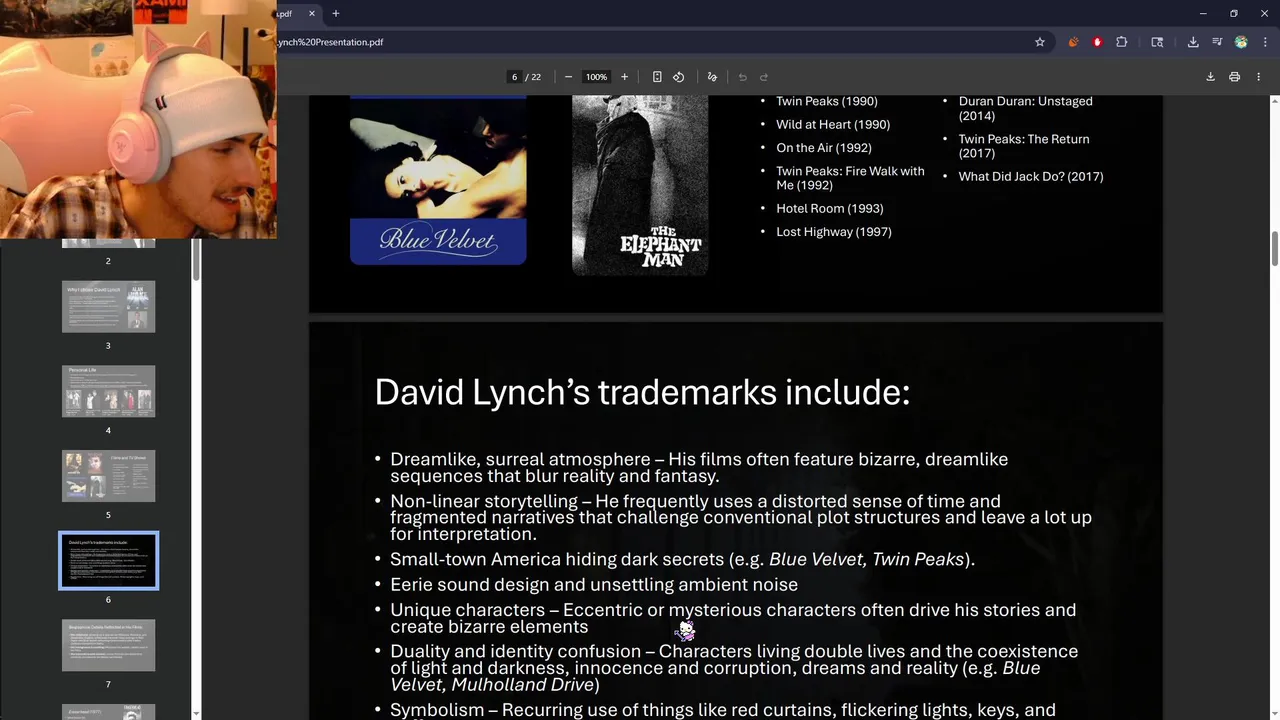The image size is (1280, 720).
Task: Select page 4 thumbnail Personal Life
Action: click(109, 391)
